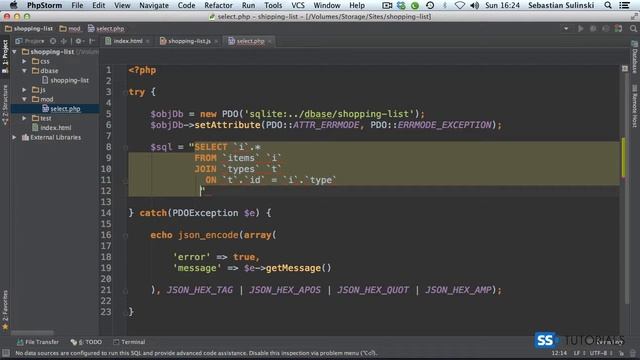640x360 pixels.
Task: Collapse the dbase folder
Action: tap(24, 71)
